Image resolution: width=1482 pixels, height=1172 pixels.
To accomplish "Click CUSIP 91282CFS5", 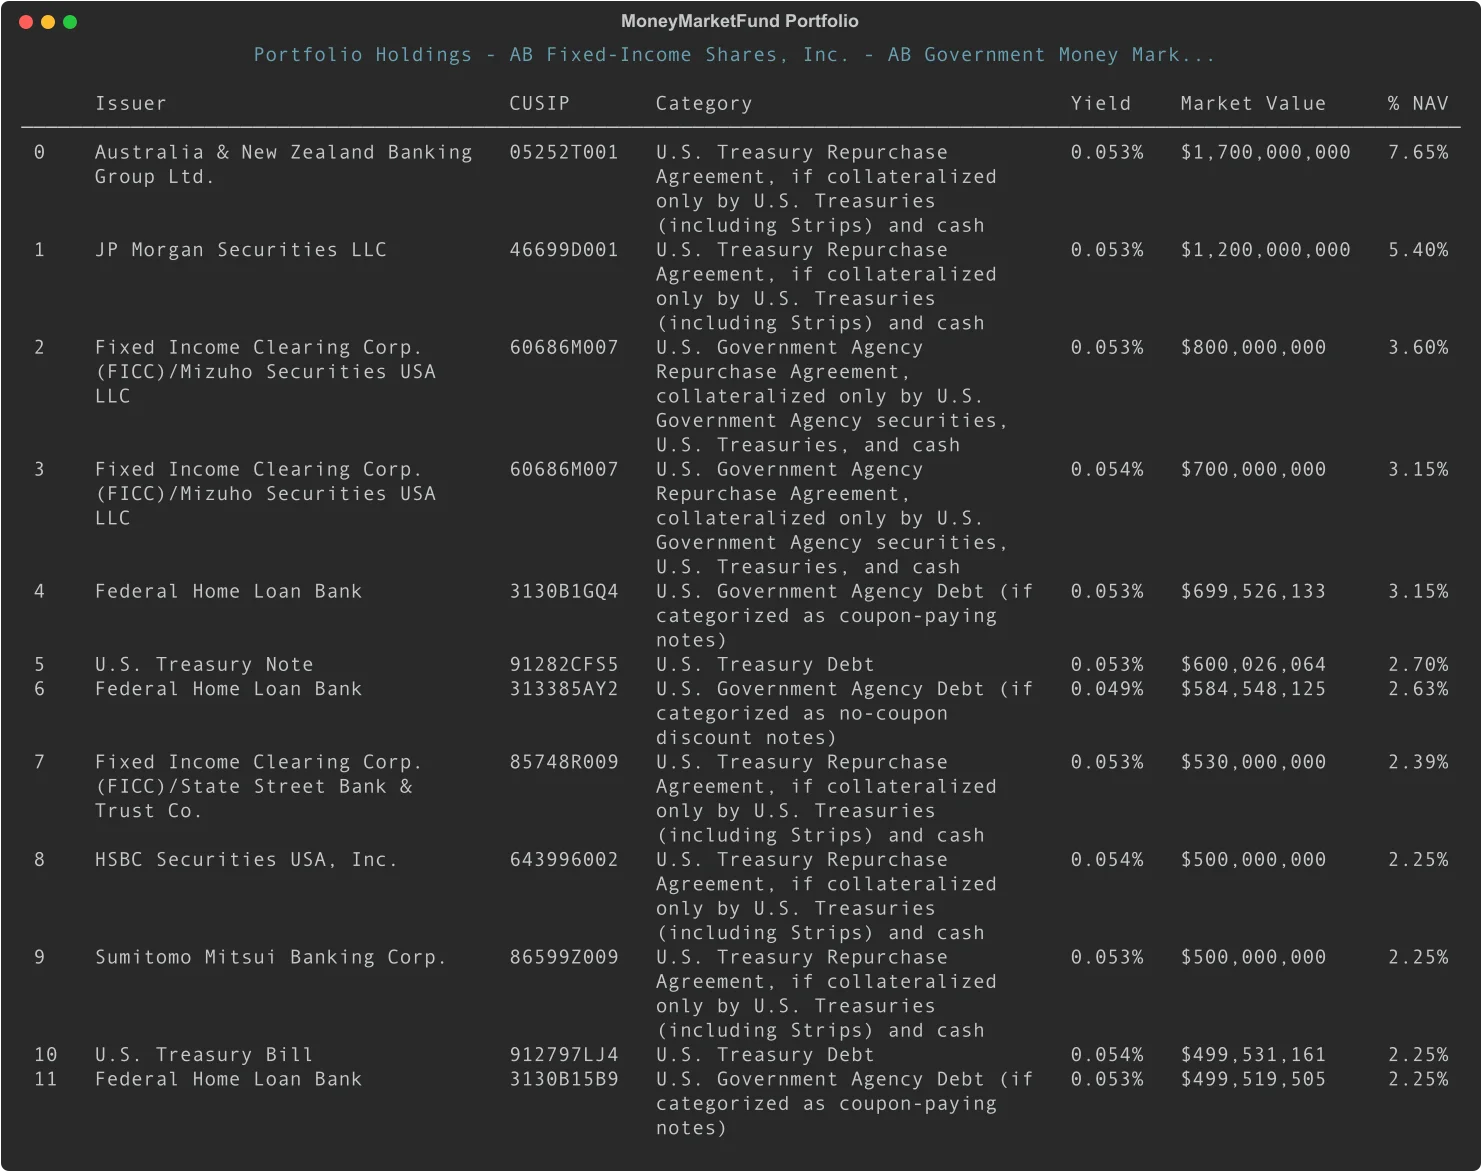I will tap(564, 664).
